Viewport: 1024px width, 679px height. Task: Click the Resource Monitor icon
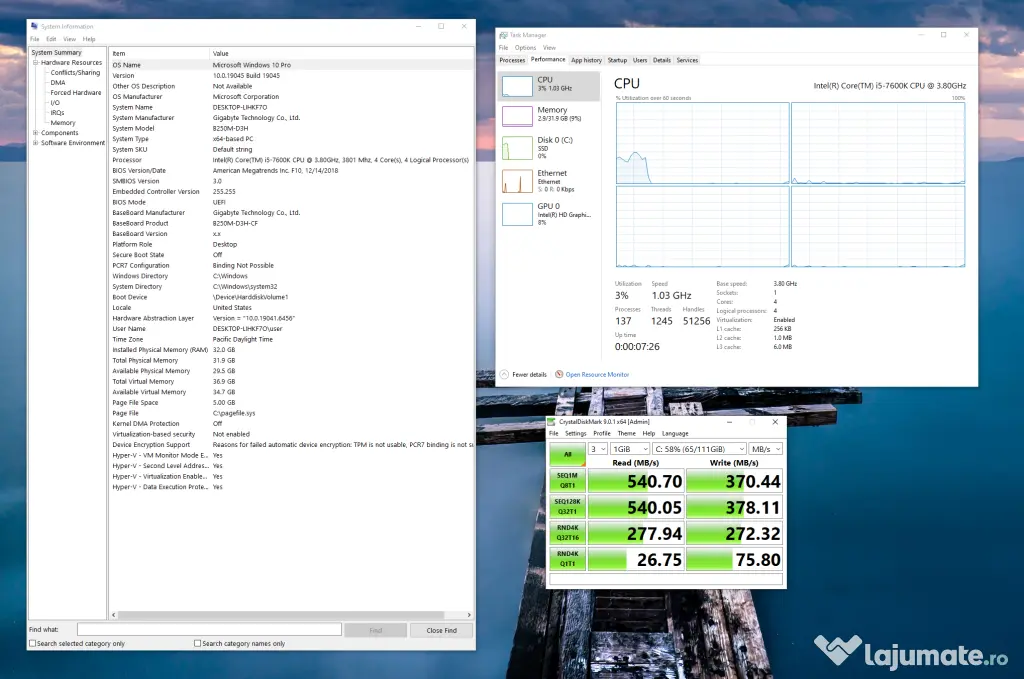point(559,375)
